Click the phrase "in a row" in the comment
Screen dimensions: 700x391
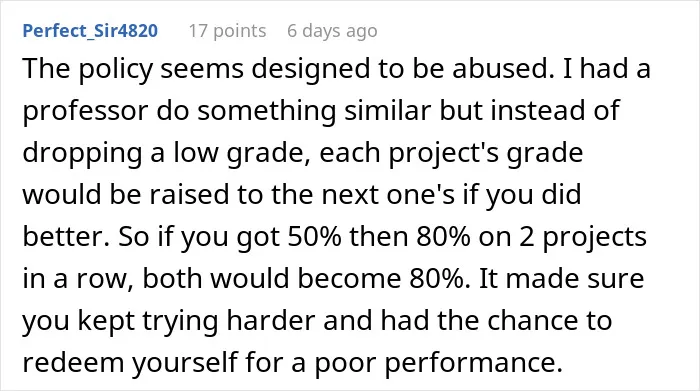coord(78,279)
